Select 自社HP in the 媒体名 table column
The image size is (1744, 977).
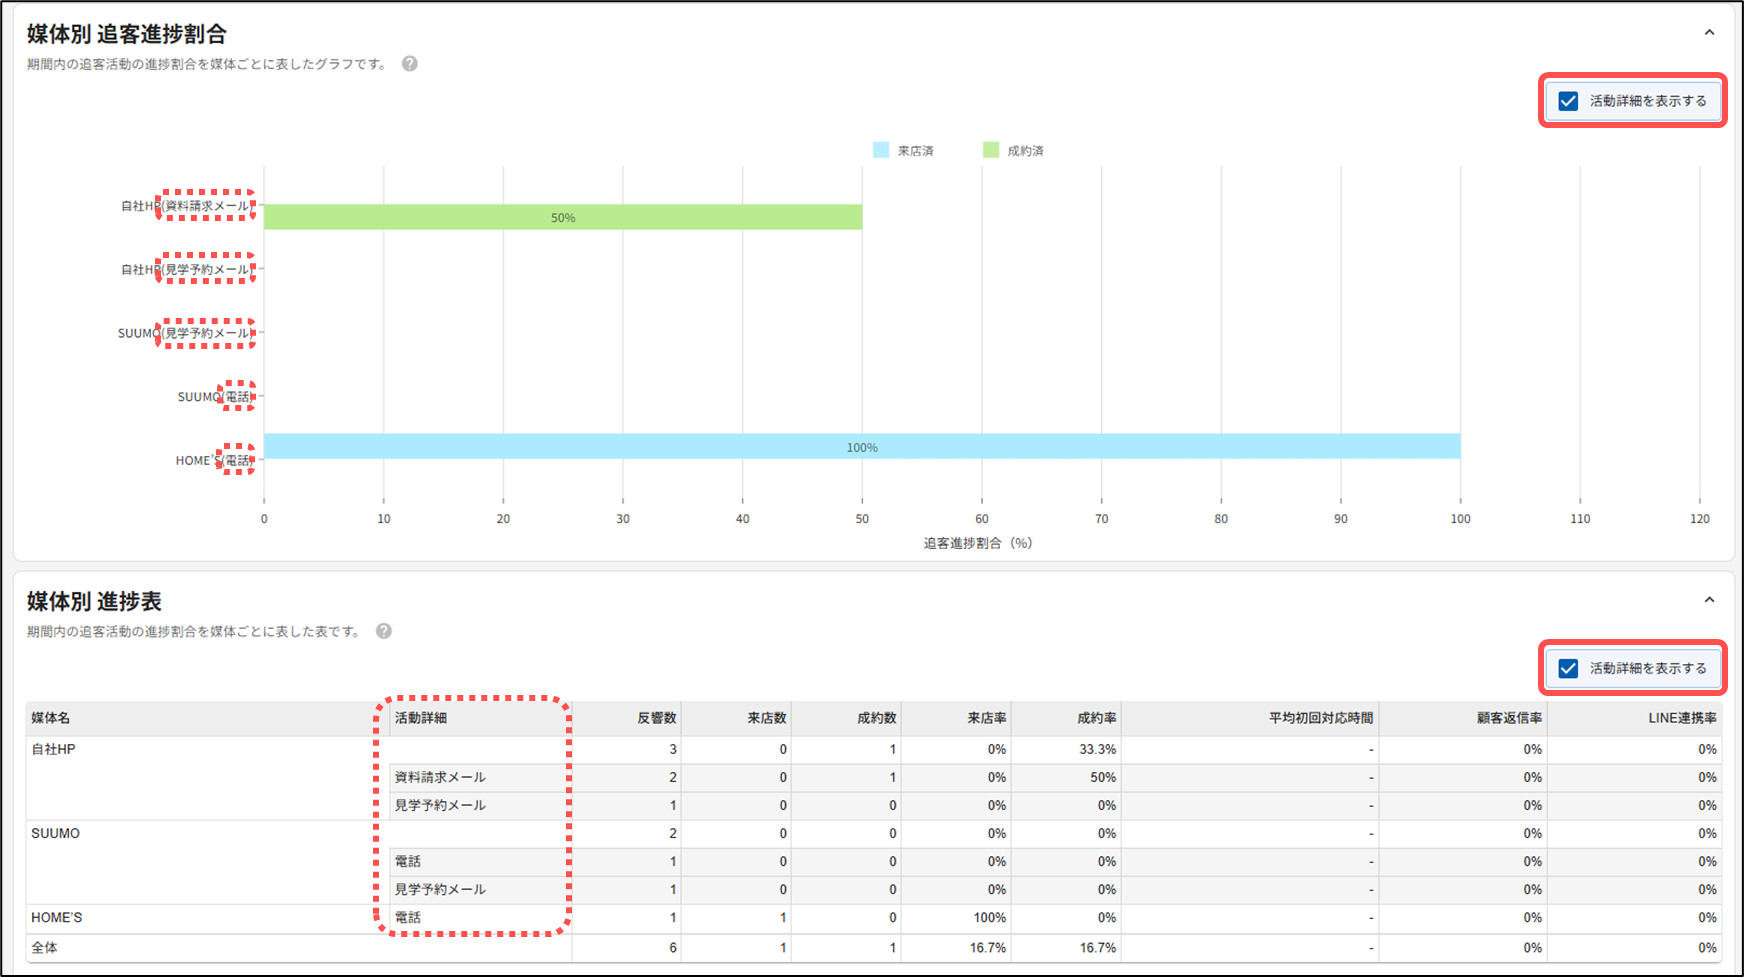(x=53, y=749)
